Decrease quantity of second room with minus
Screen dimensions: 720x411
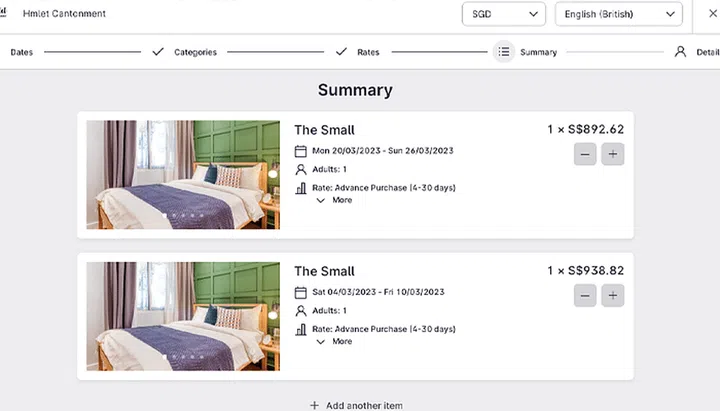pyautogui.click(x=585, y=295)
